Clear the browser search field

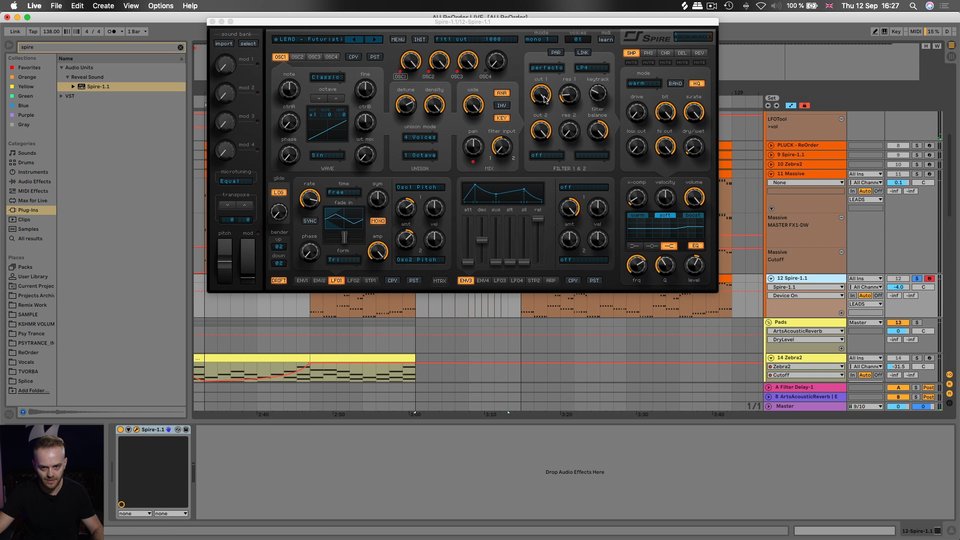[x=181, y=47]
